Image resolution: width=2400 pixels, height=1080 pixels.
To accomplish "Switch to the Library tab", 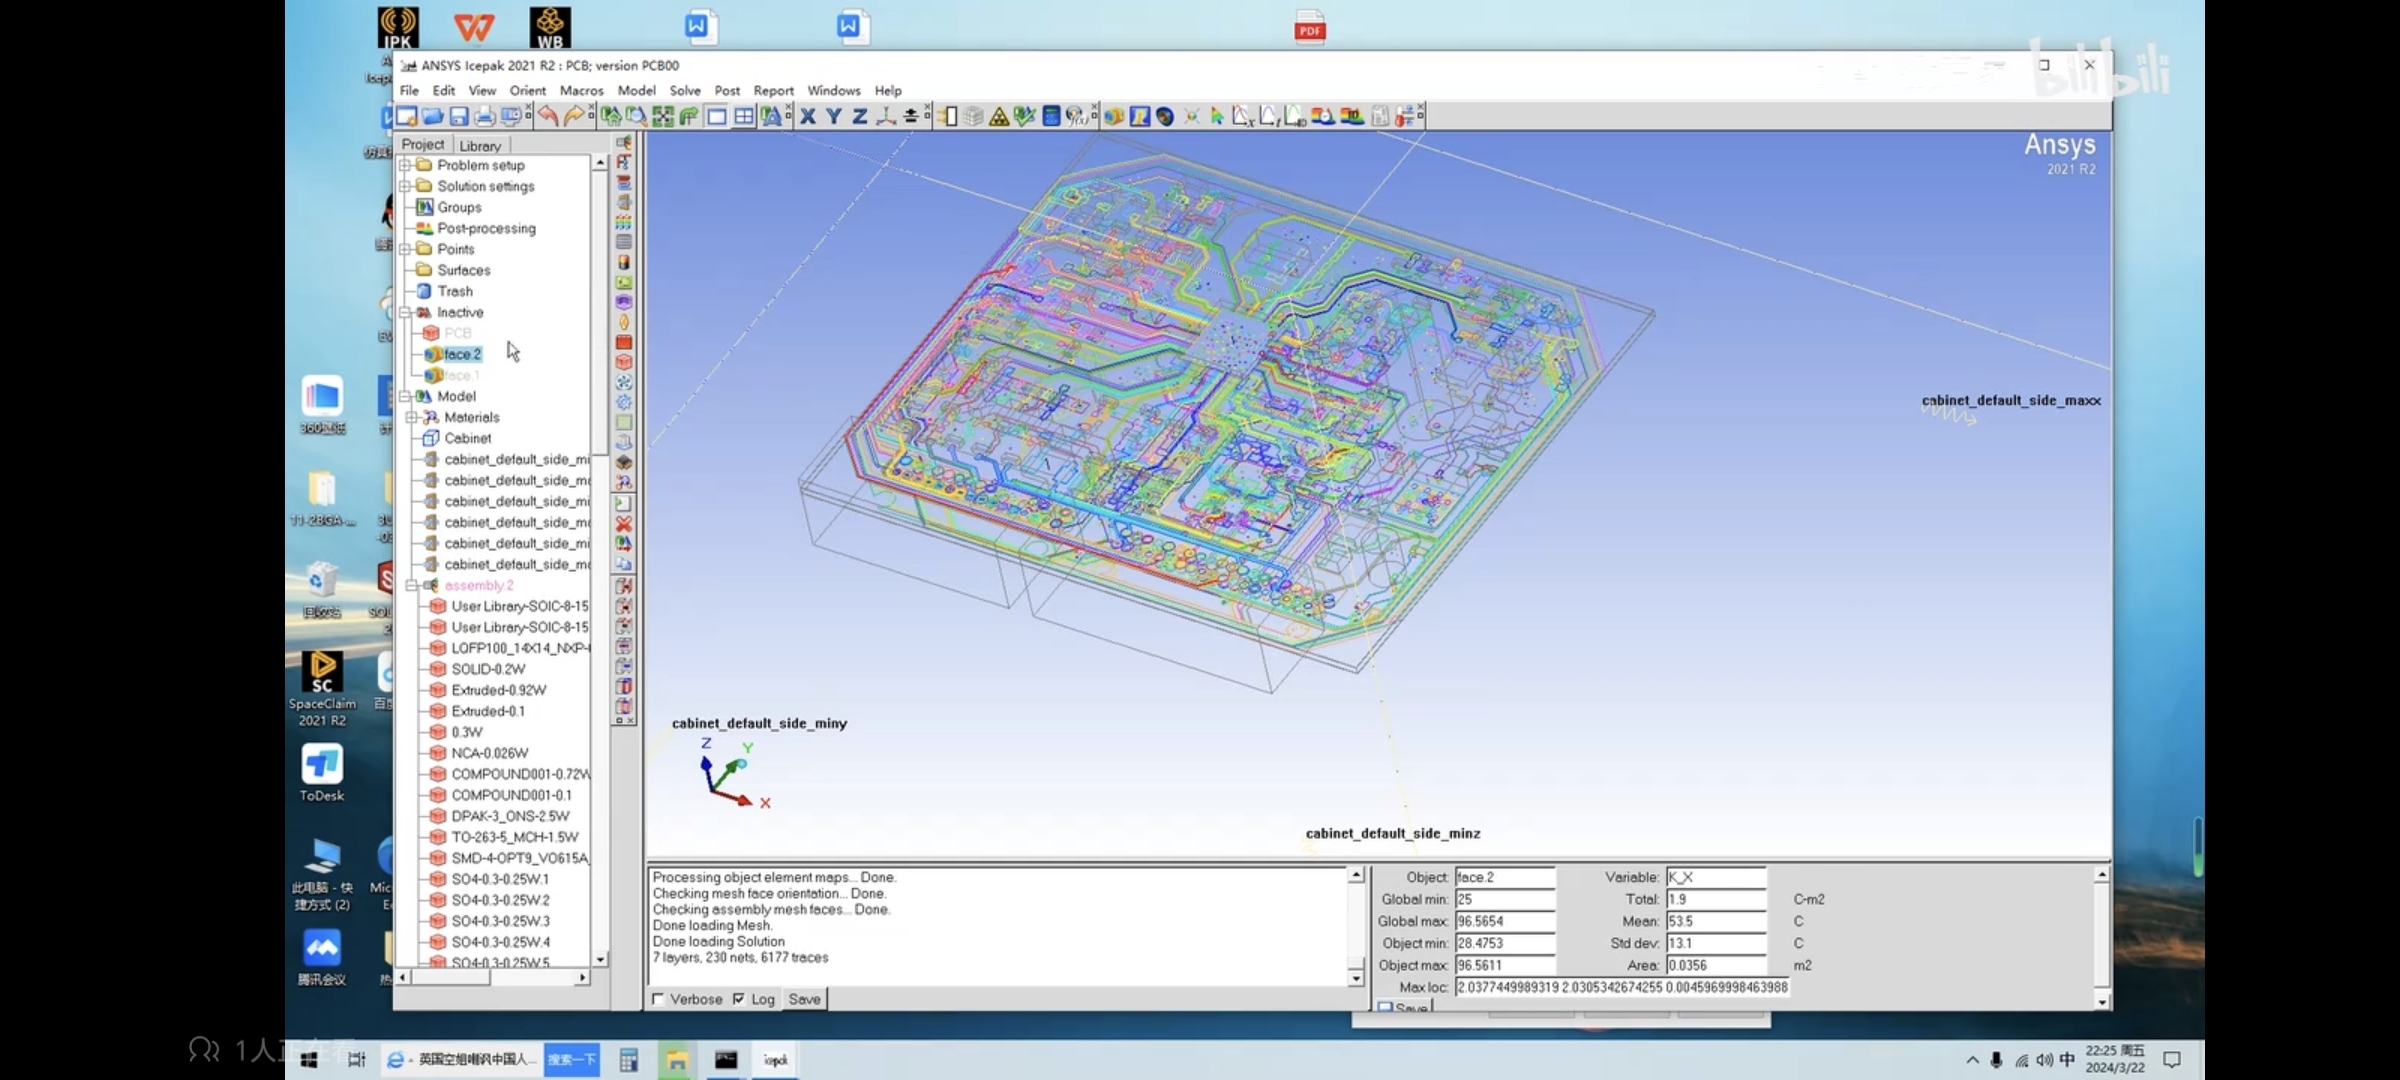I will pos(480,145).
